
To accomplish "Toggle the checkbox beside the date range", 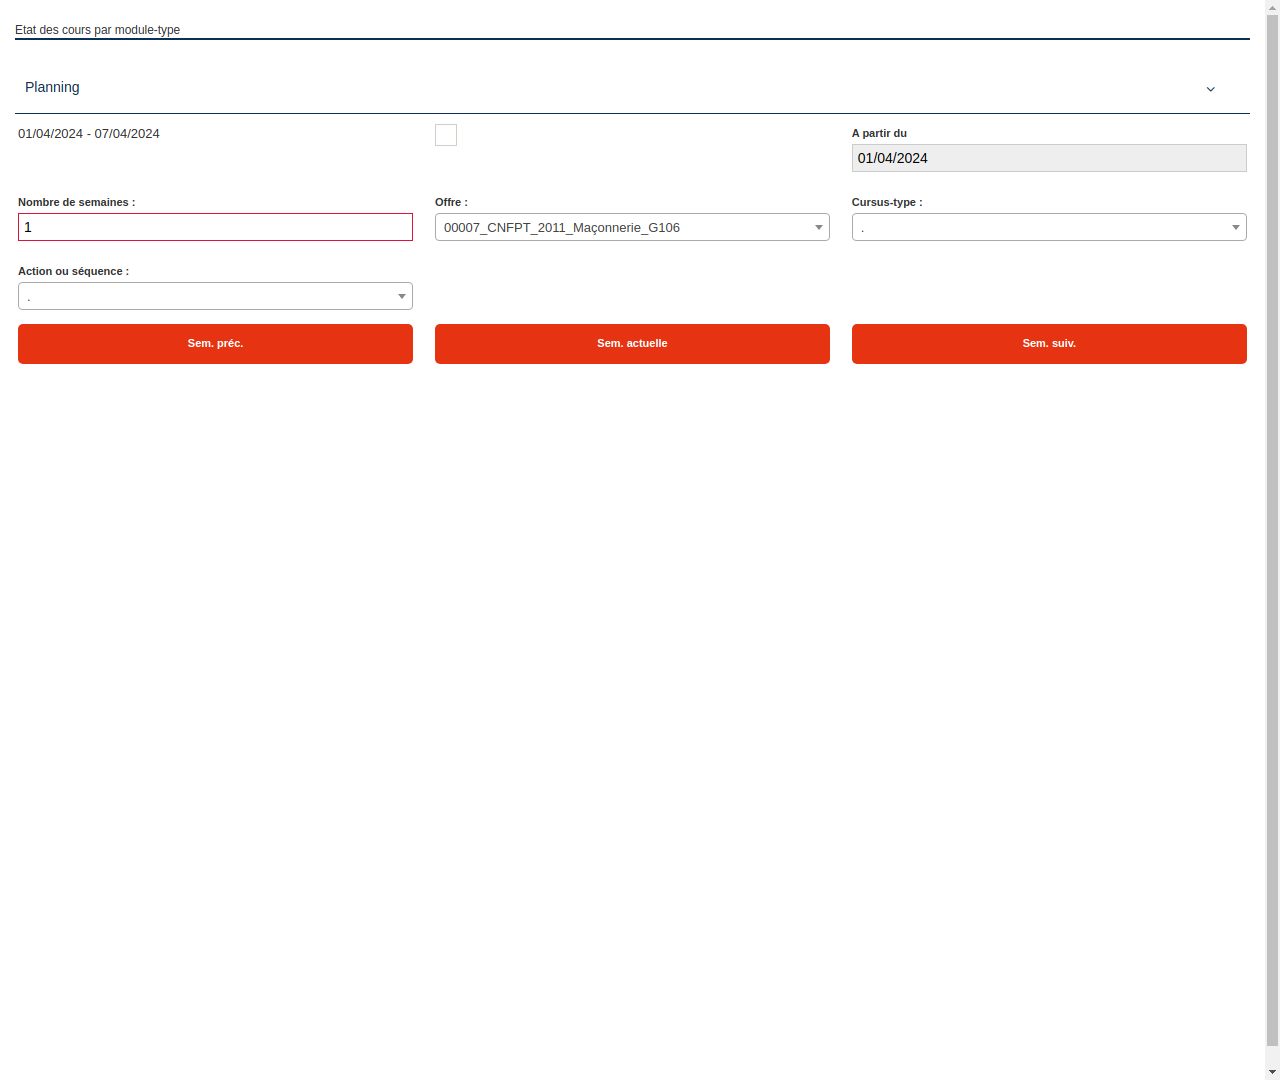I will [445, 134].
